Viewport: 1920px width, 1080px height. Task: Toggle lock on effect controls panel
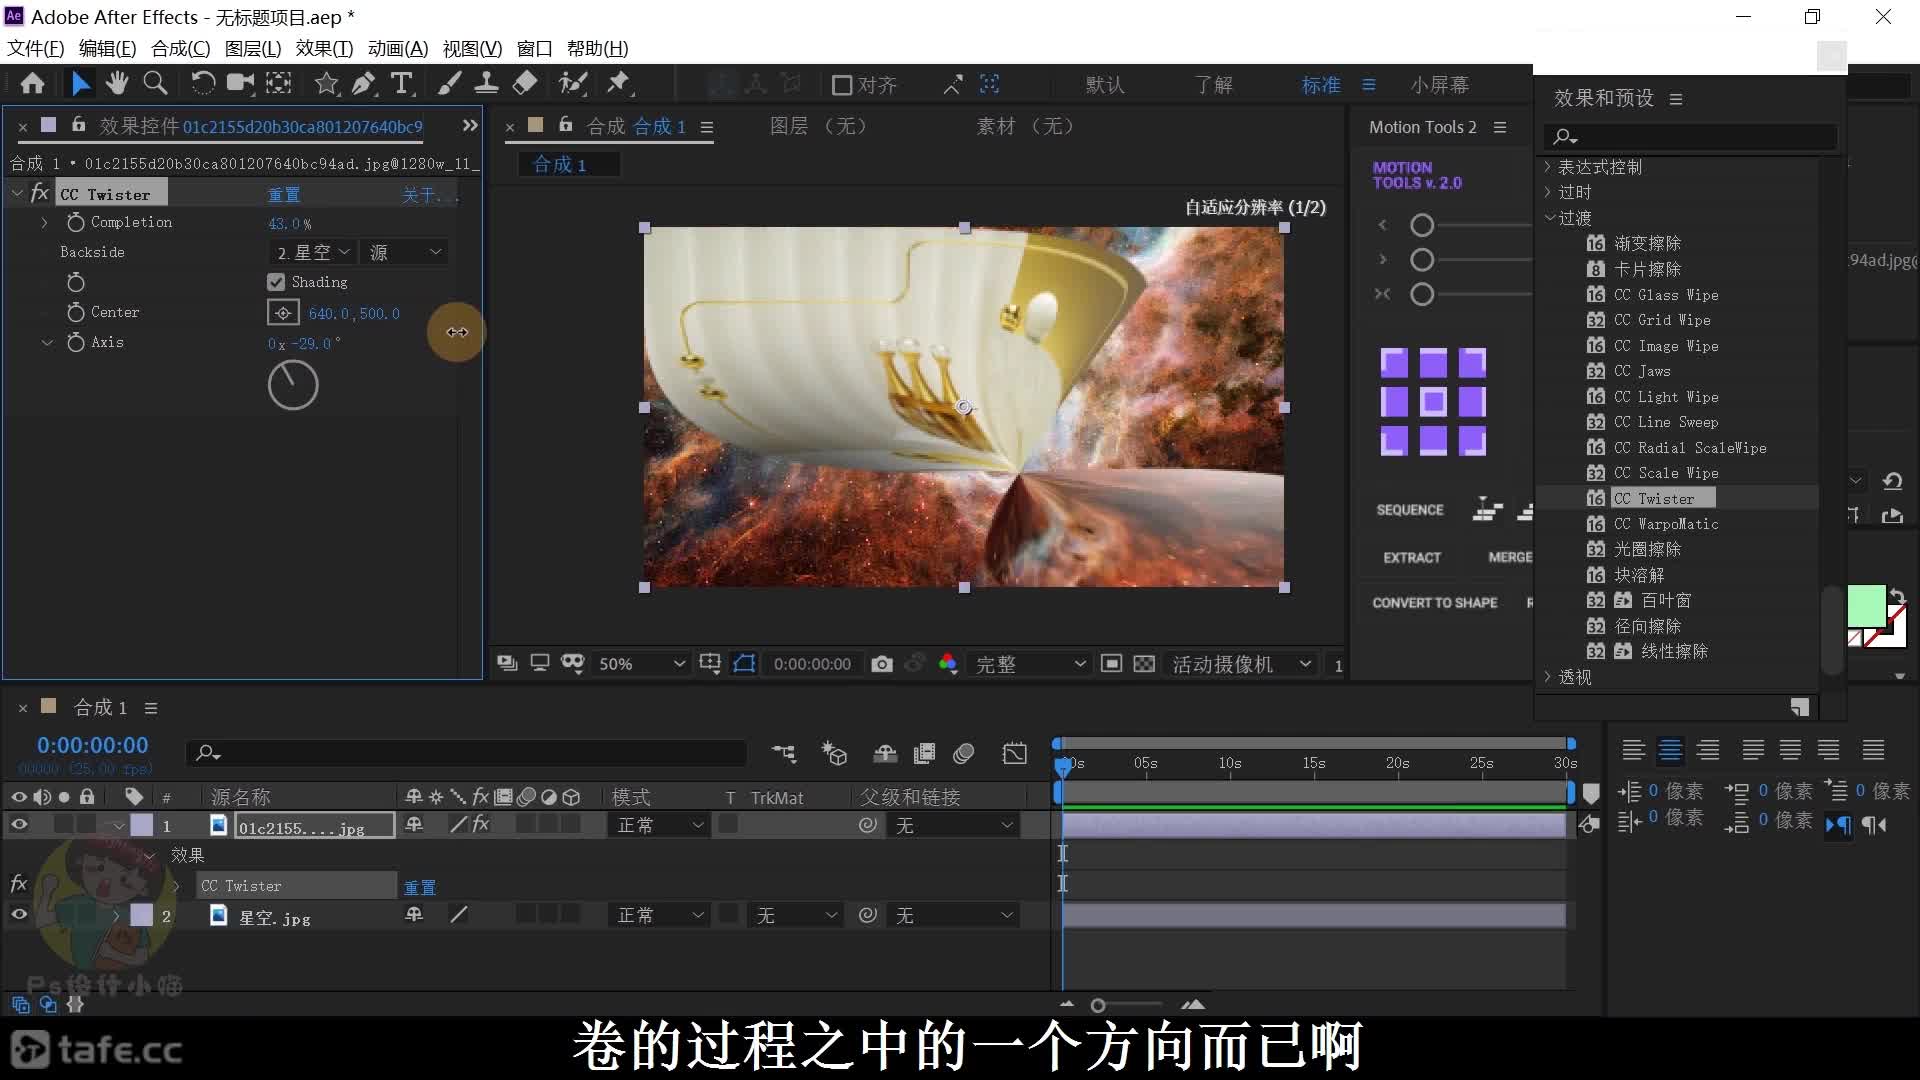[x=78, y=125]
